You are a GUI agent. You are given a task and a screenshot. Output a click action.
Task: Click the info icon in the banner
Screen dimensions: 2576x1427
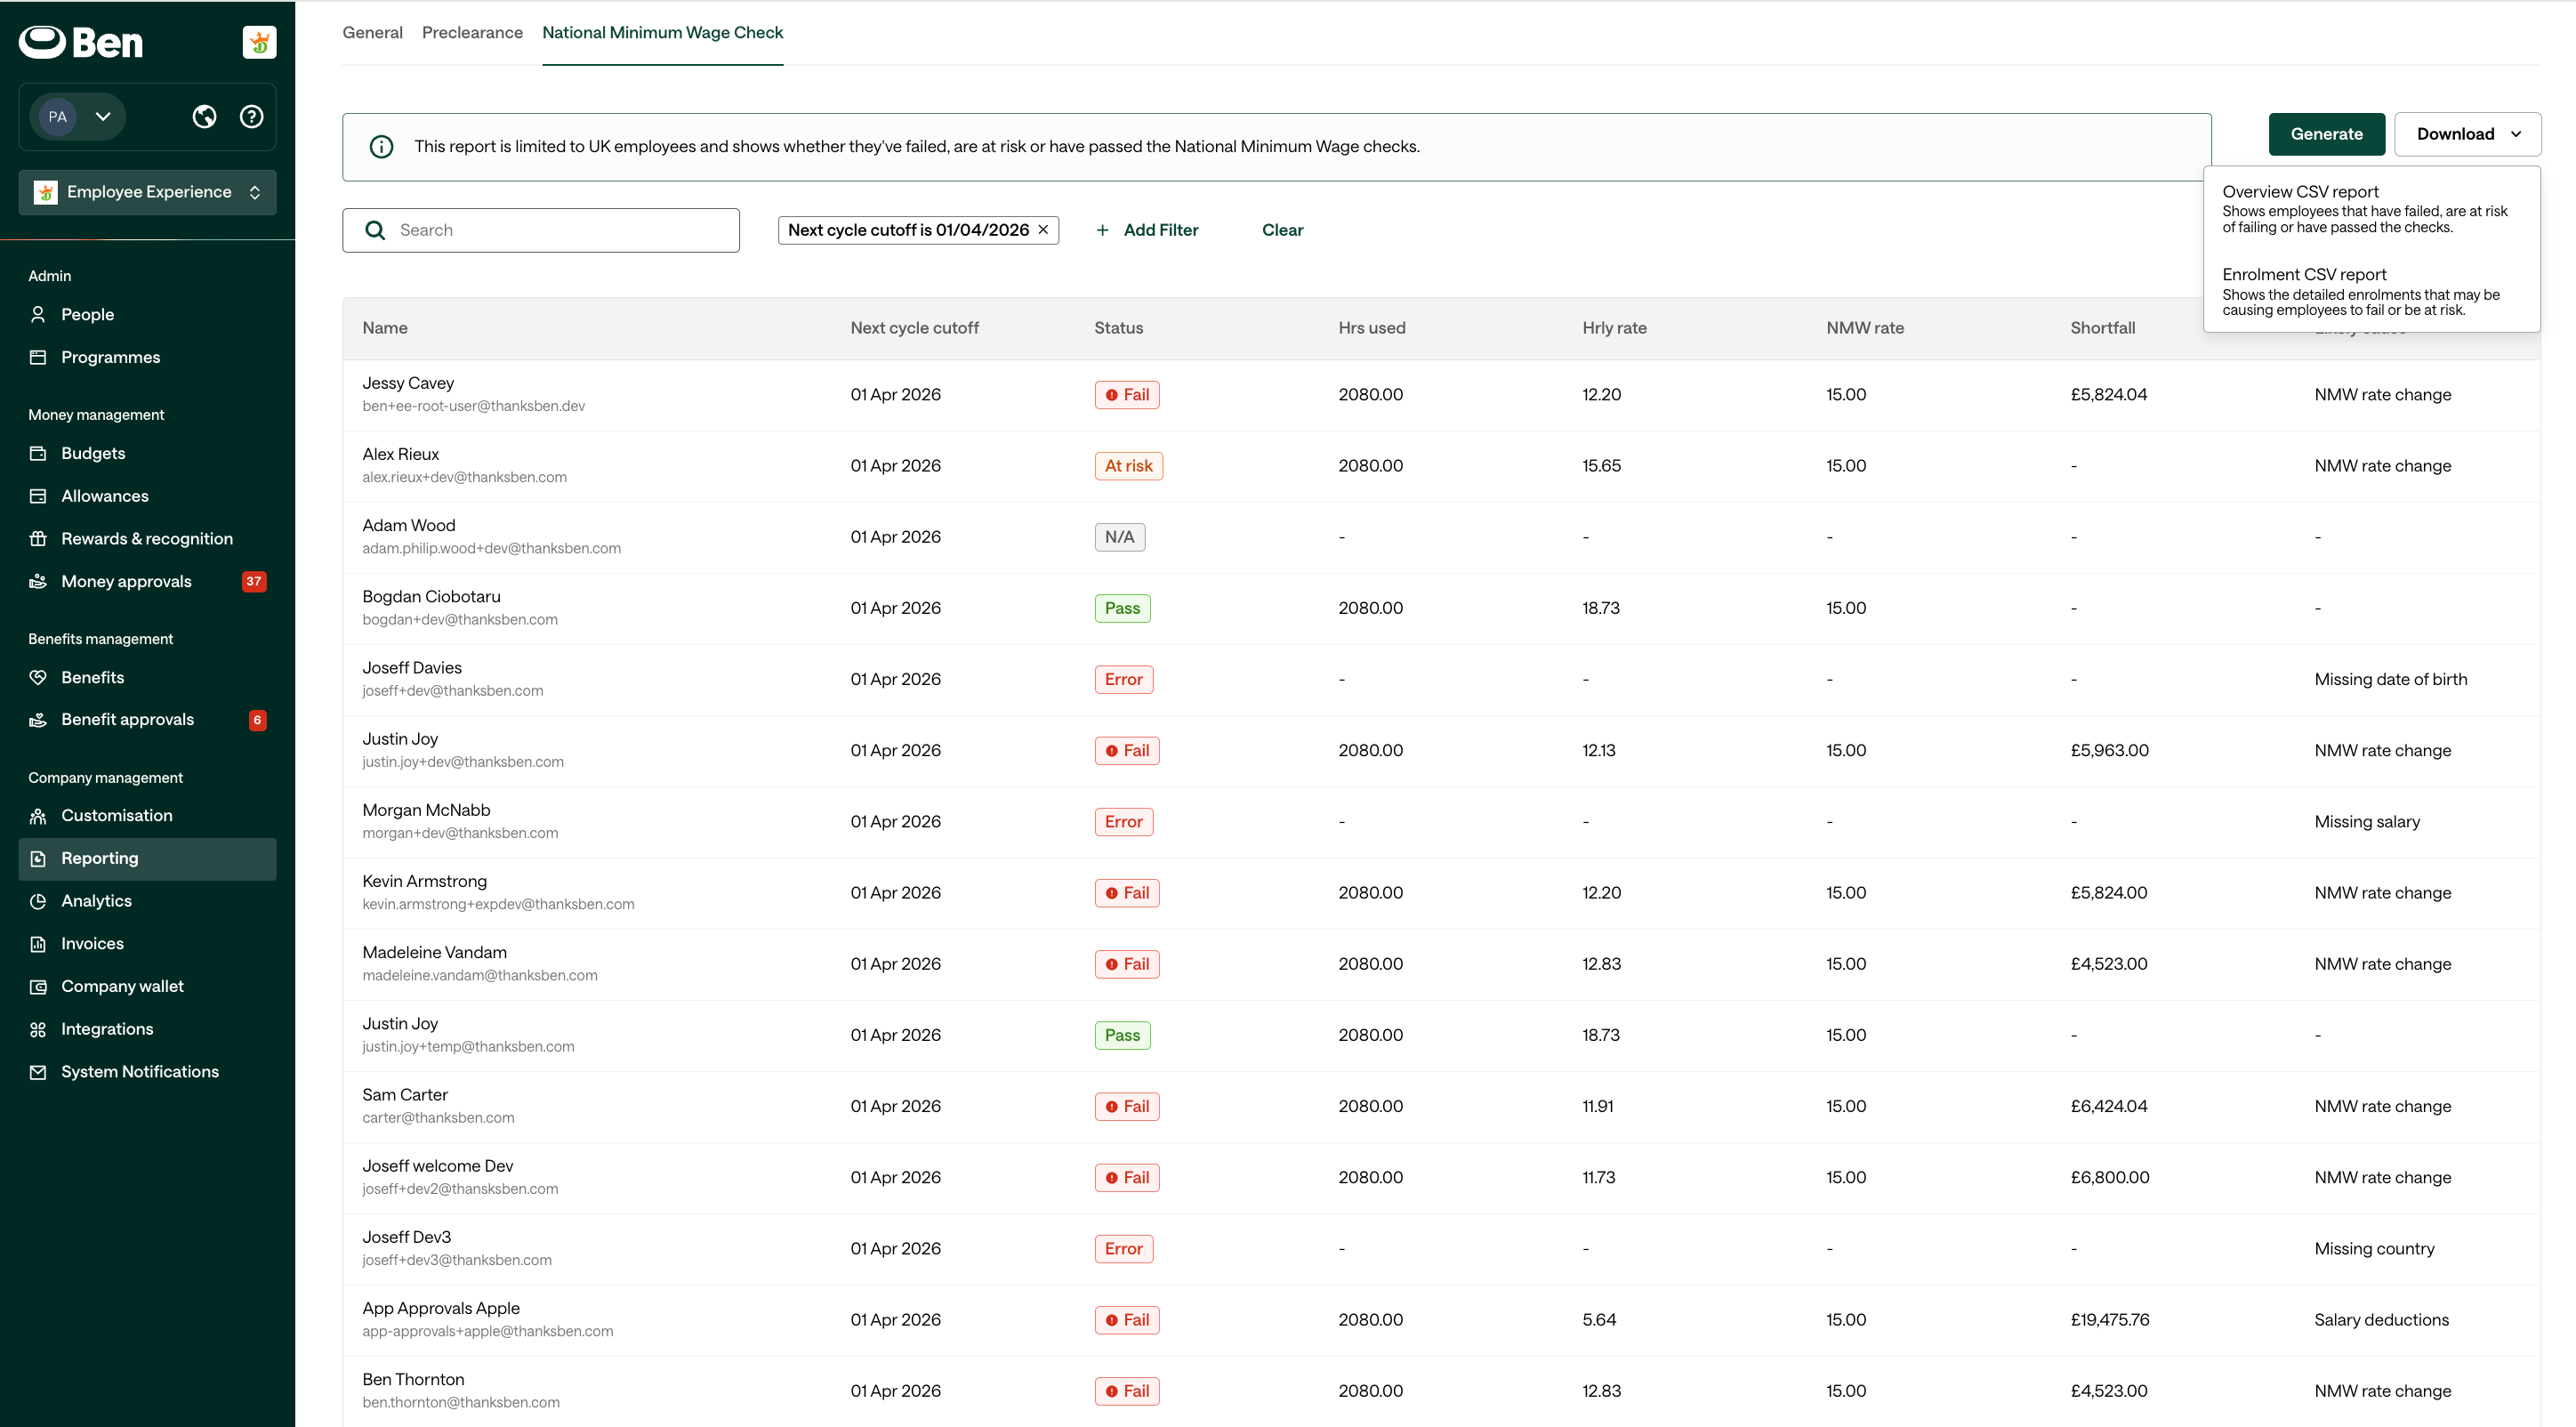(381, 147)
